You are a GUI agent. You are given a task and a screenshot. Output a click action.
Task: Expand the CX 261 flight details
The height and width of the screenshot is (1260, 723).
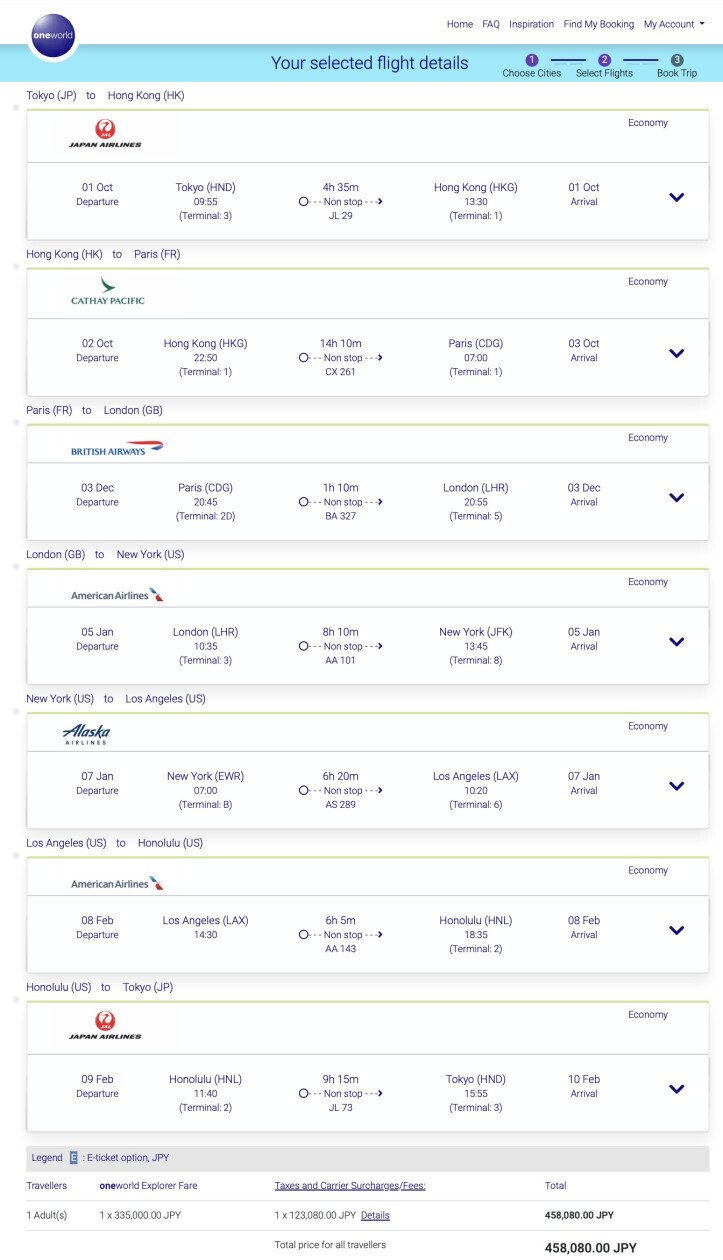(x=676, y=353)
